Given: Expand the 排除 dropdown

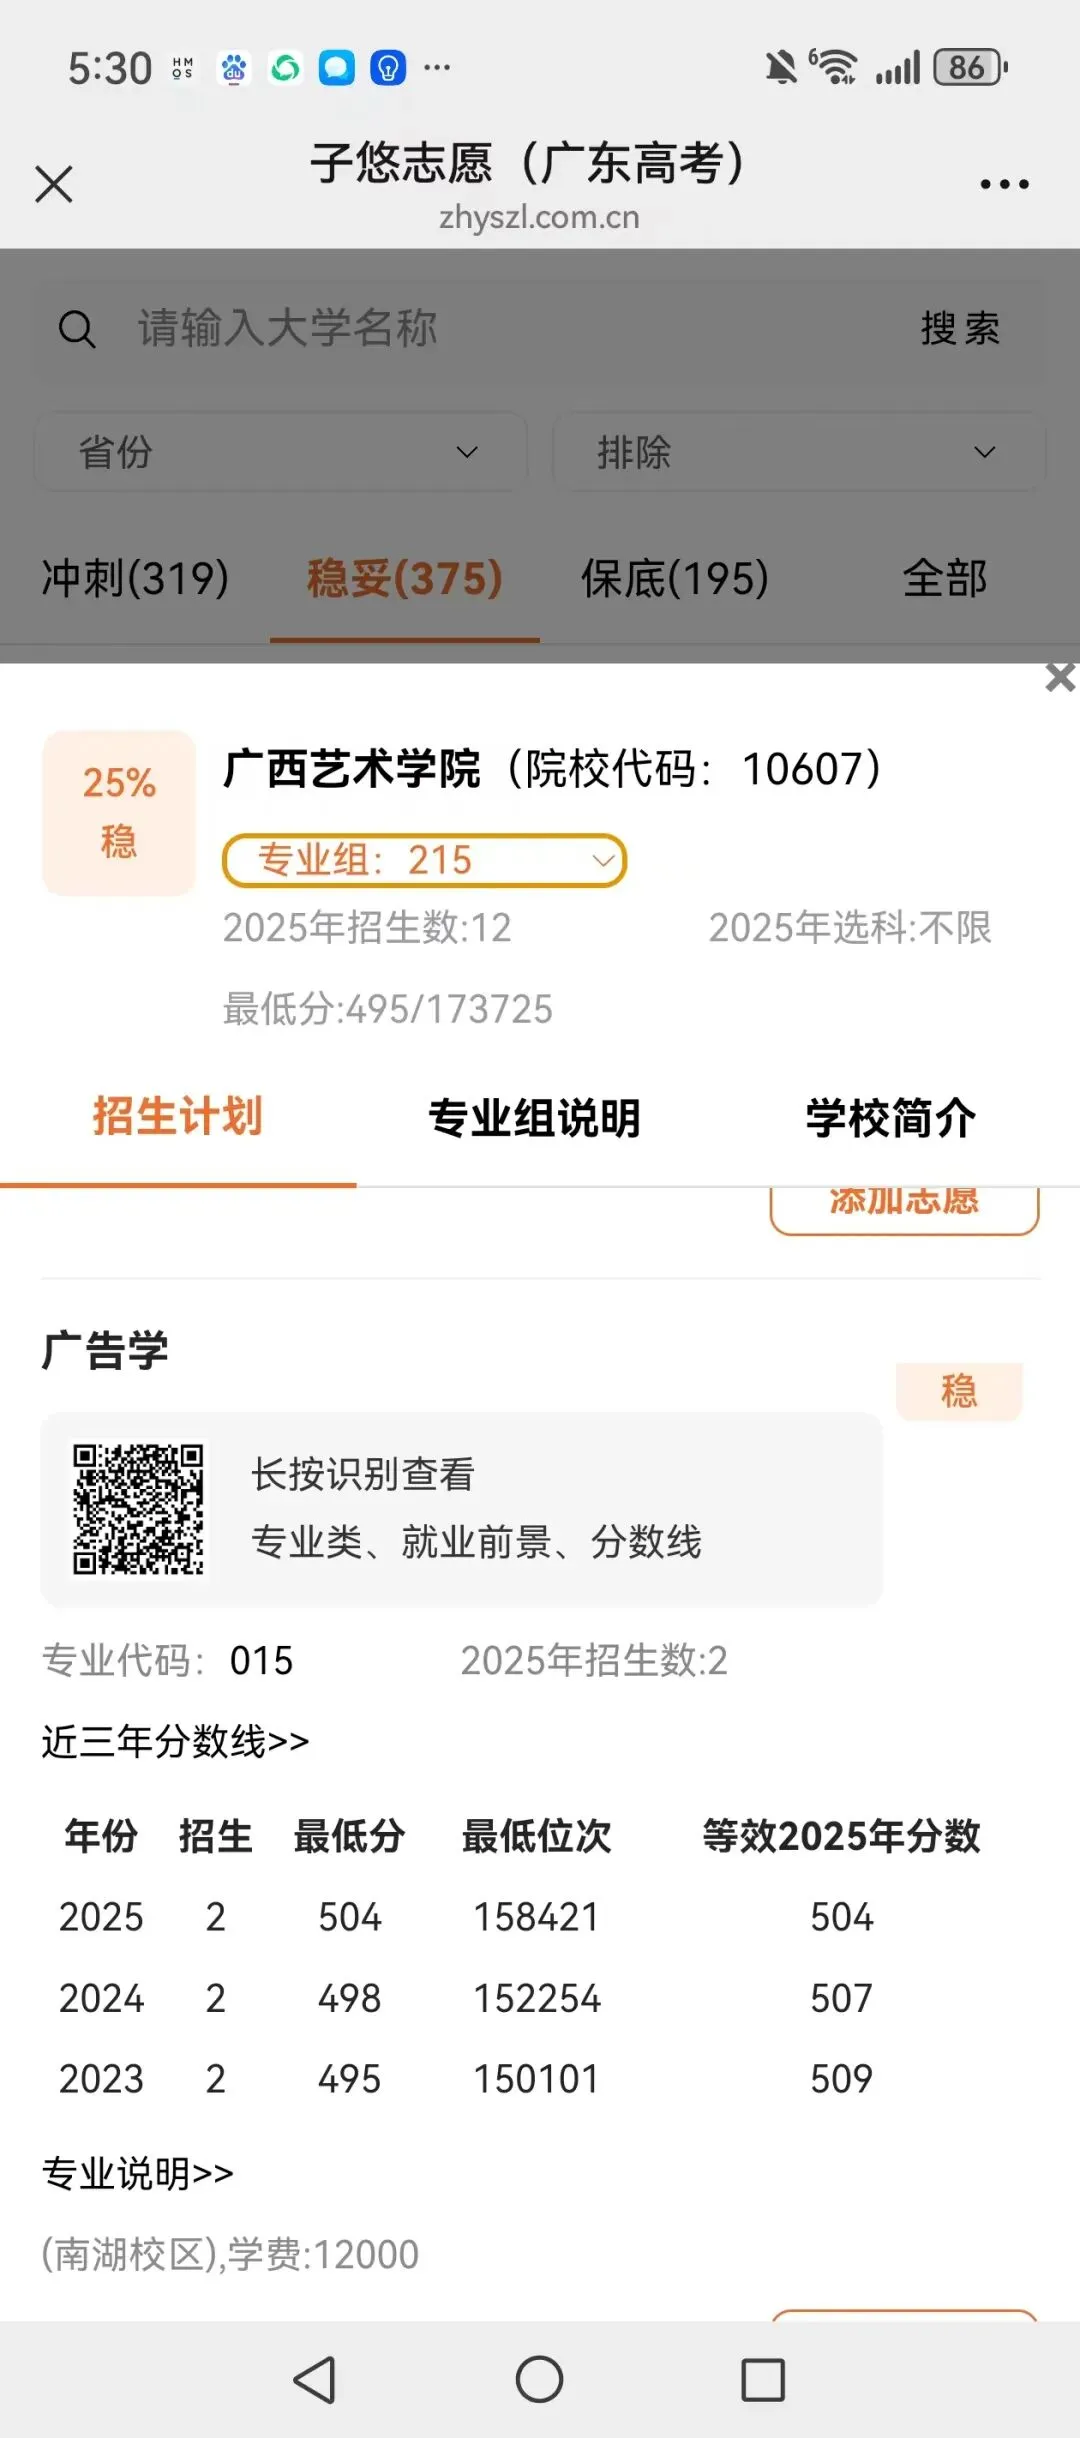Looking at the screenshot, I should pyautogui.click(x=799, y=452).
